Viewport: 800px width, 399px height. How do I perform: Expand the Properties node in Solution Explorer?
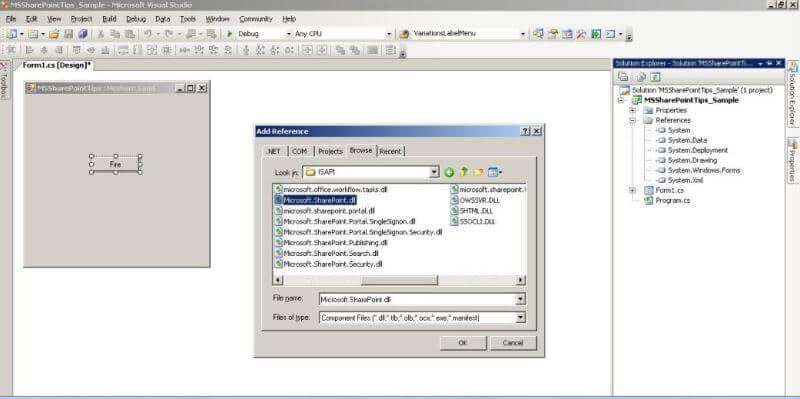click(633, 110)
